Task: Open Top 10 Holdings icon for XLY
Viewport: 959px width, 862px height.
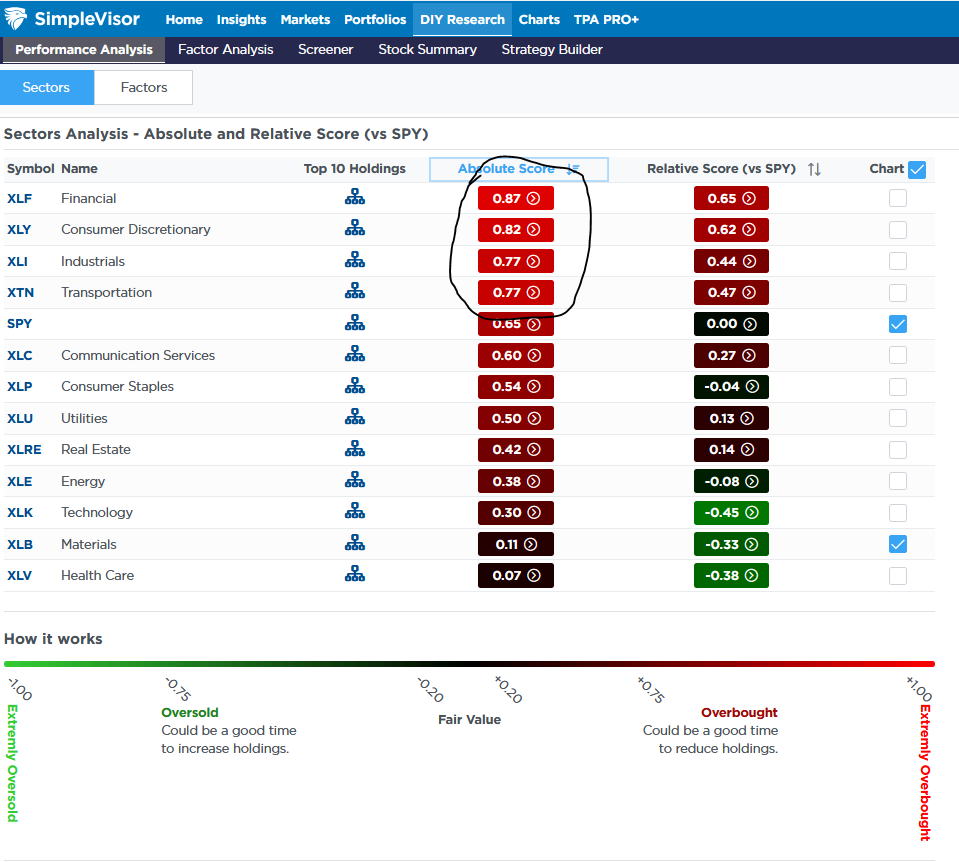Action: (355, 229)
